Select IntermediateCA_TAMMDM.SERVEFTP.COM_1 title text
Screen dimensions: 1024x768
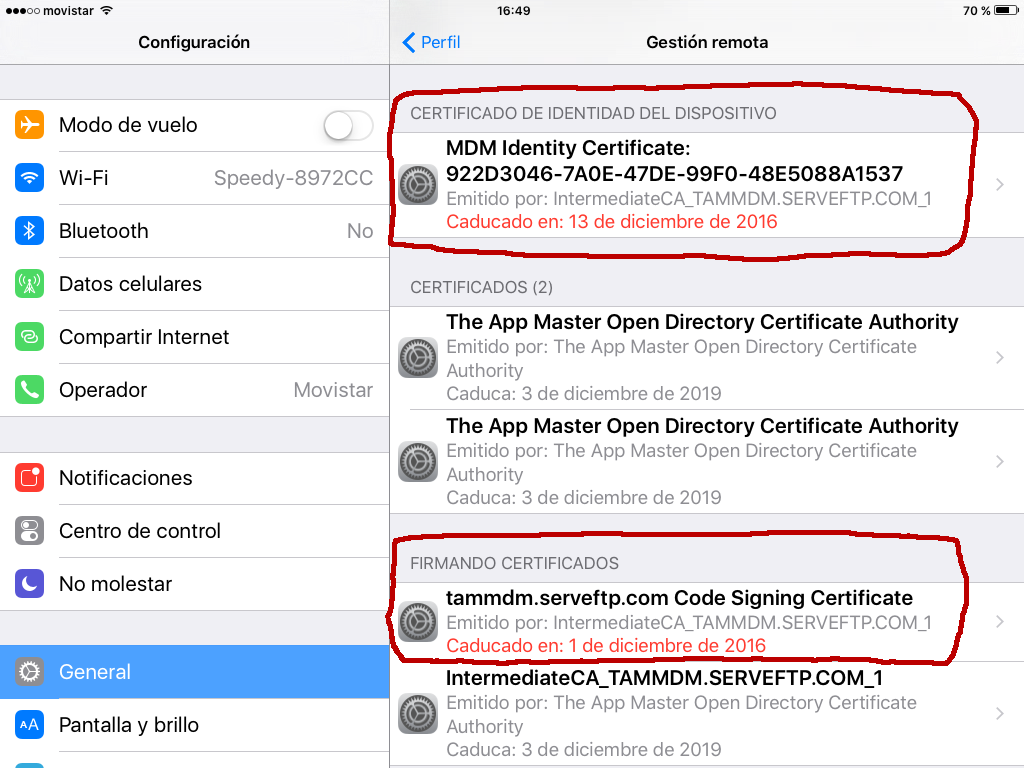coord(664,678)
